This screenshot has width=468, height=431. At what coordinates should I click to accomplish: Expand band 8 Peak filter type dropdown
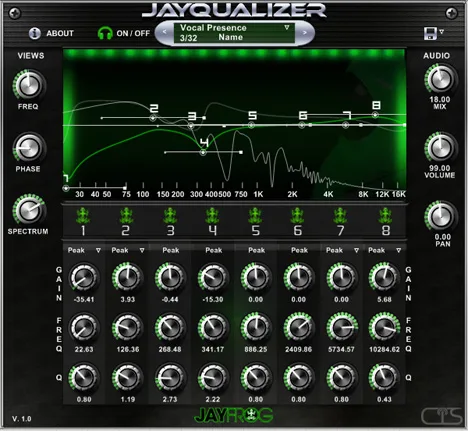point(399,250)
